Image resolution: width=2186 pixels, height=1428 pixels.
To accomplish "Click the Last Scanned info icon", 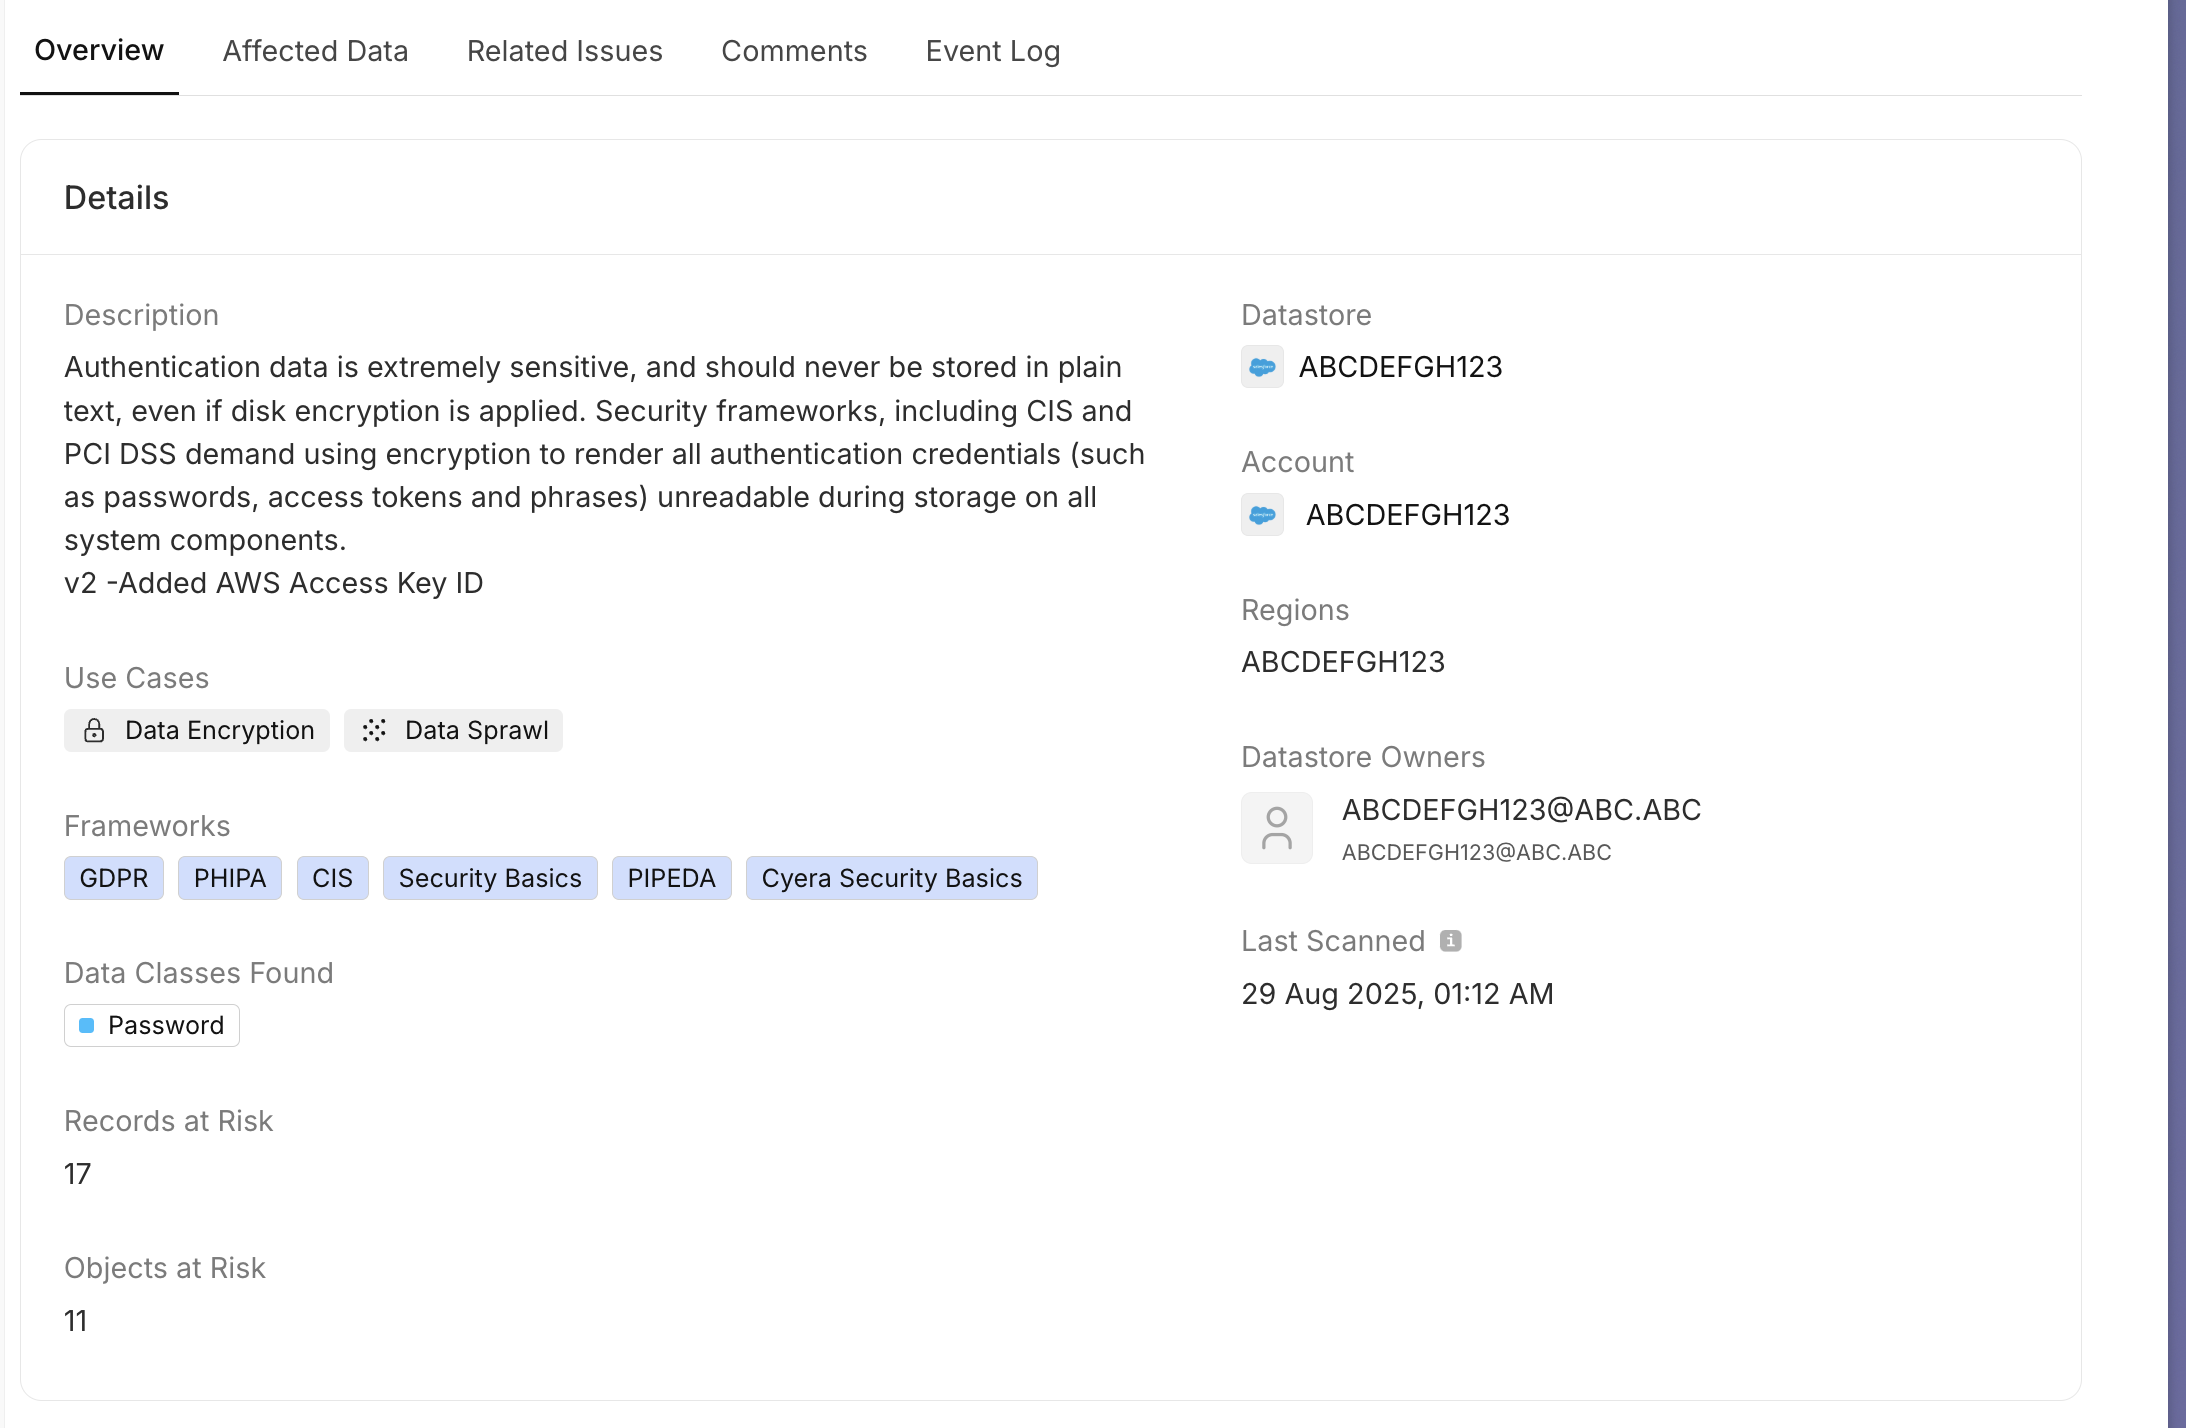I will point(1450,941).
